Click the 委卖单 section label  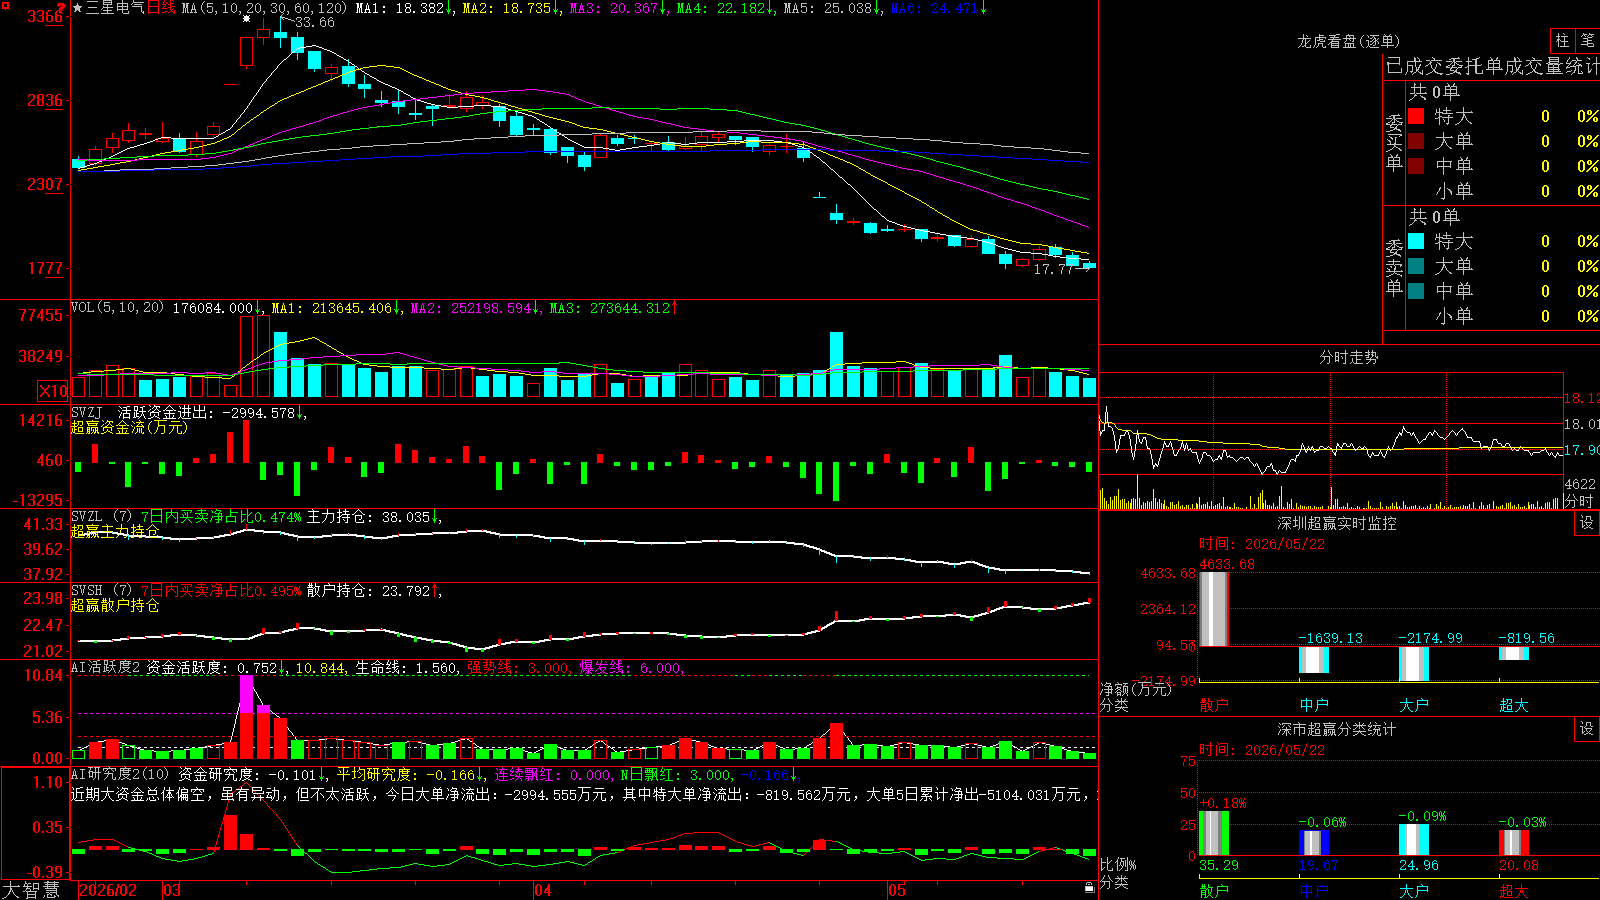1394,266
